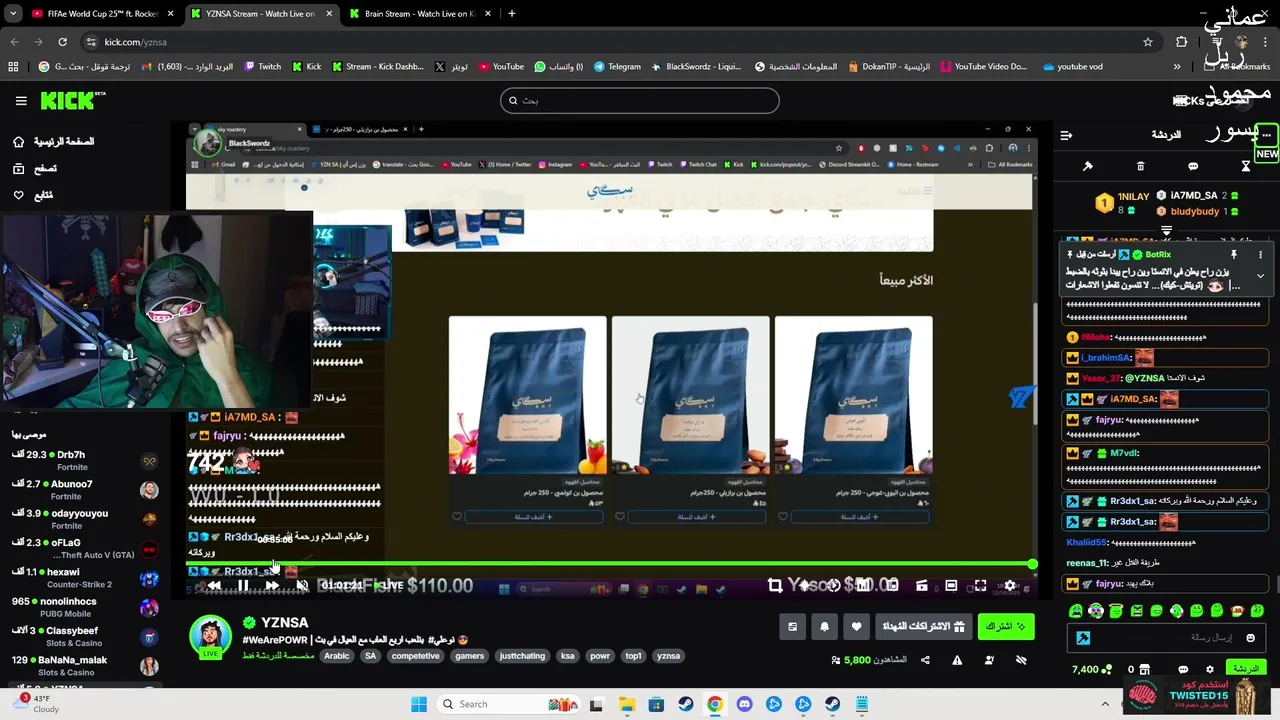Share the stream using share icon
Viewport: 1280px width, 720px height.
click(925, 660)
